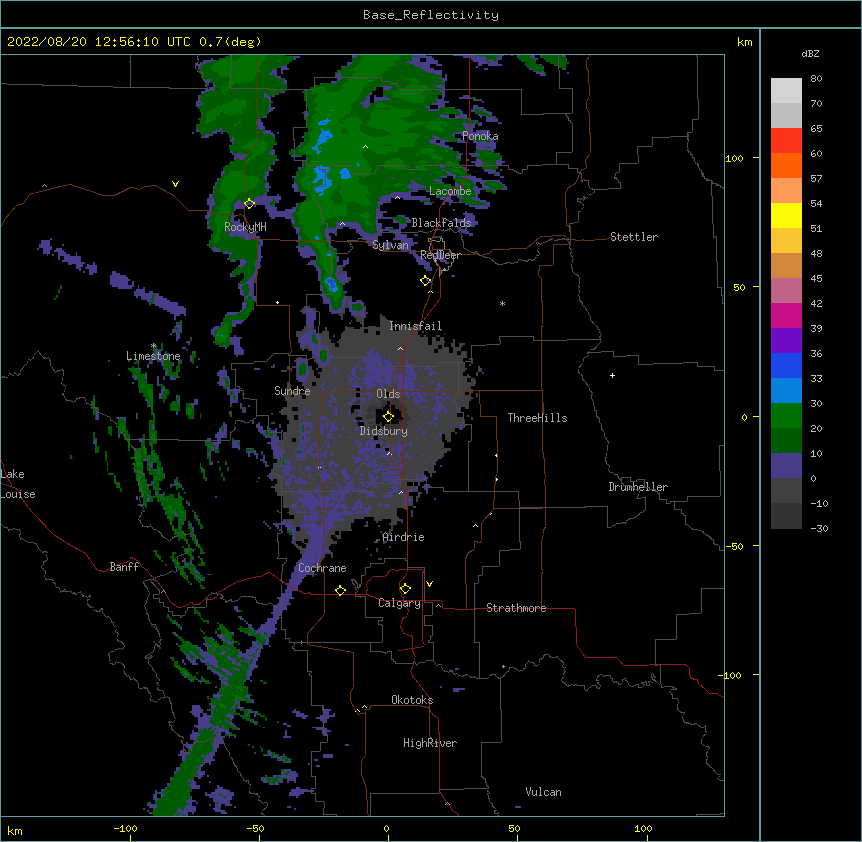Click the yellow km label at top right

tap(744, 42)
